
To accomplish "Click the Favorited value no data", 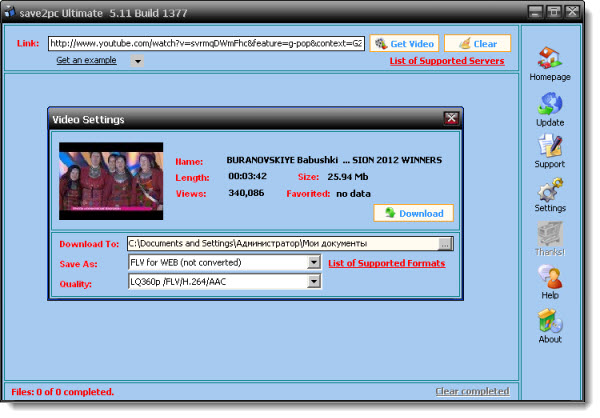I will pos(353,194).
